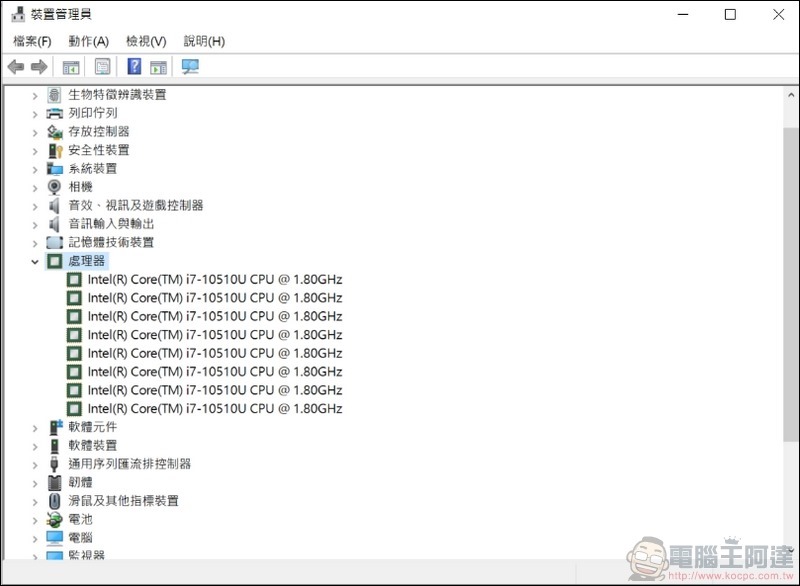
Task: Open the 說明(H) menu
Action: click(x=202, y=41)
